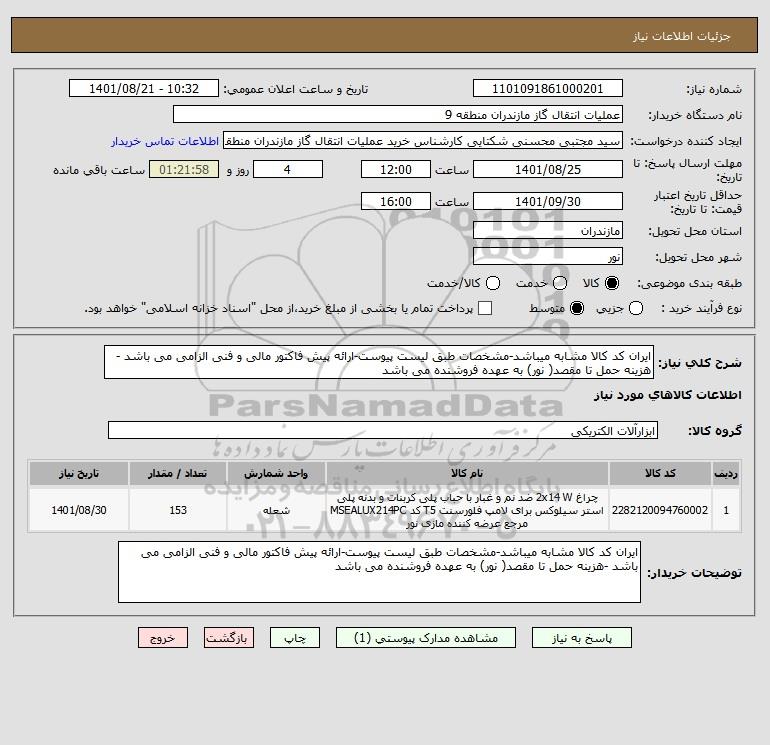Select the جزیی purchase type radio
Viewport: 770px width, 745px height.
[636, 308]
